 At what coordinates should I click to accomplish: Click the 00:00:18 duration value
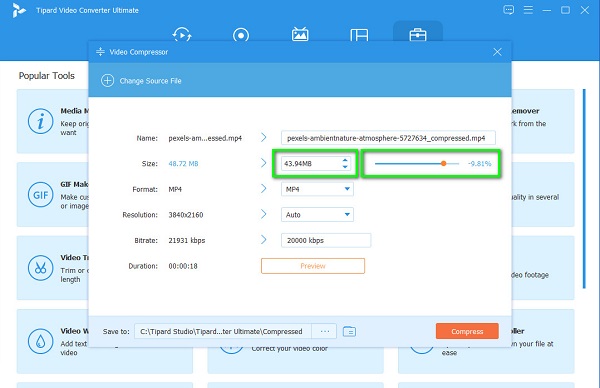coord(183,266)
